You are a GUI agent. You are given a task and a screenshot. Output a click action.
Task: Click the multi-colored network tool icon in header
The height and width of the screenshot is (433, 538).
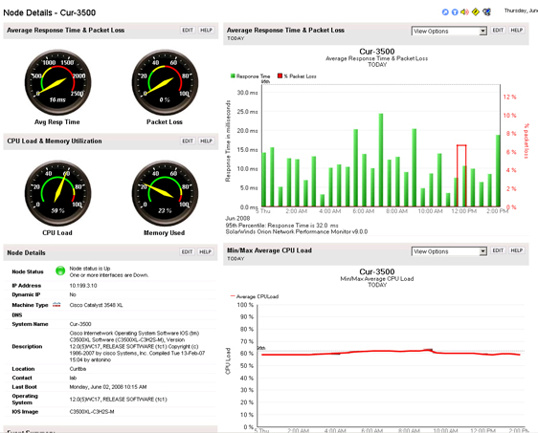pos(487,12)
